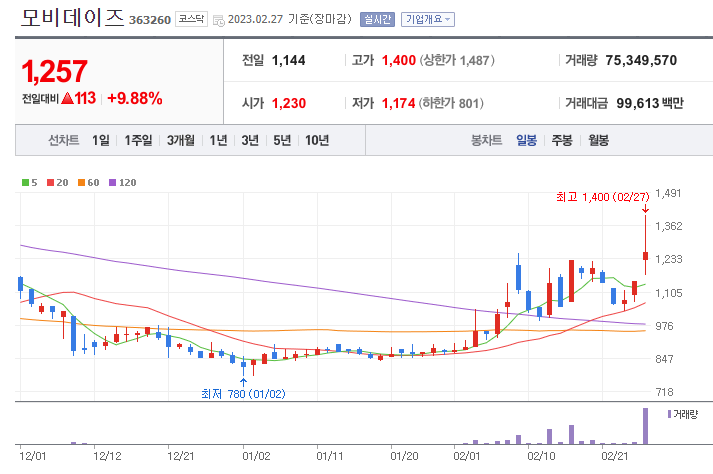Image resolution: width=713 pixels, height=474 pixels.
Task: Click the 전일 value 1,144
Action: click(x=288, y=61)
